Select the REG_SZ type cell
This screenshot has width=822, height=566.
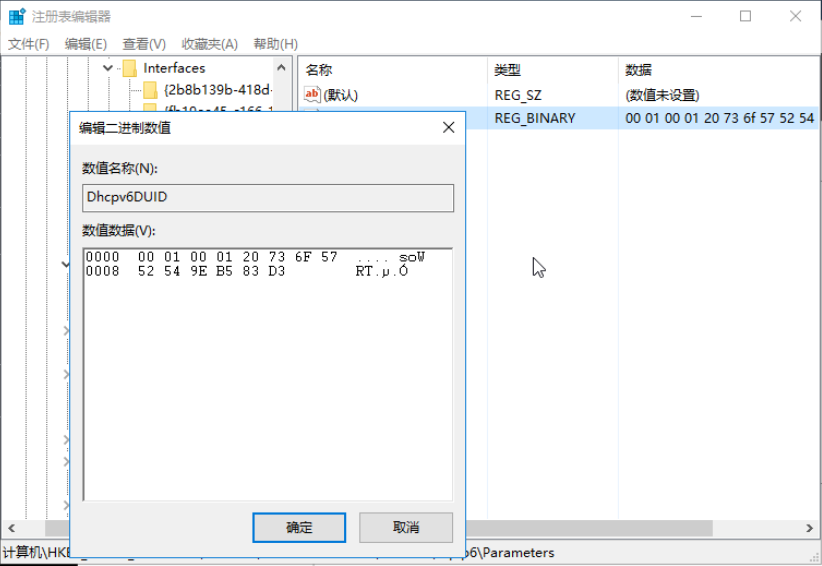(518, 95)
